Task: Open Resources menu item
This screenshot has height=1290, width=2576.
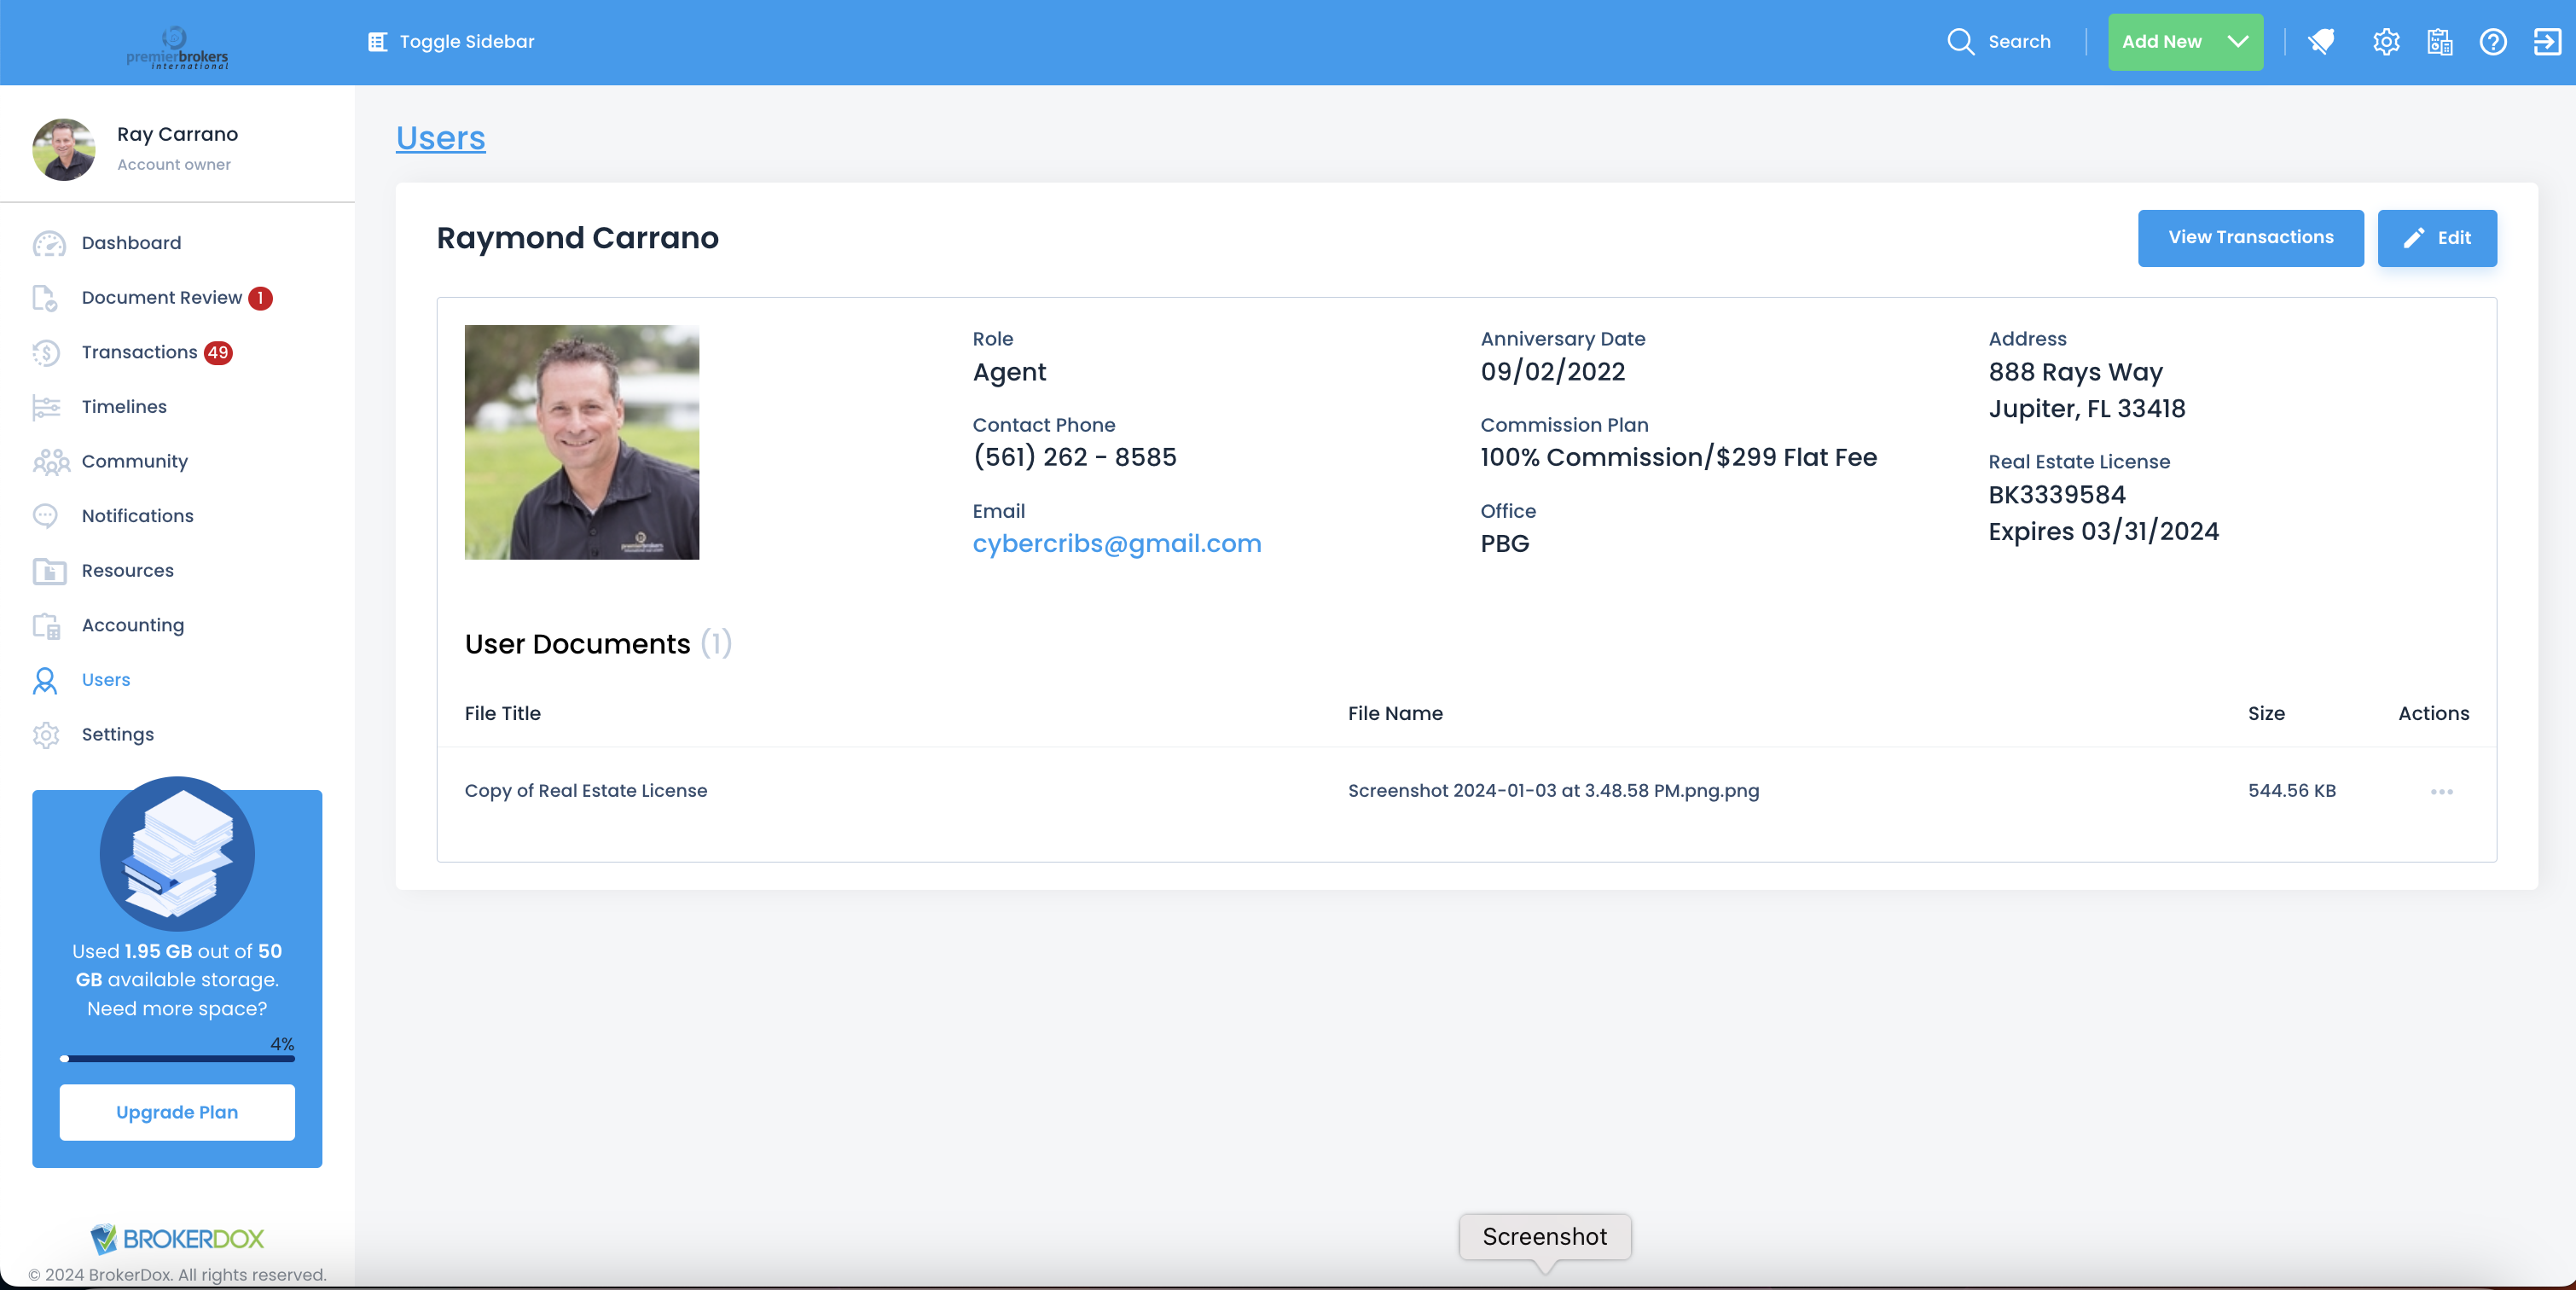Action: (x=128, y=571)
